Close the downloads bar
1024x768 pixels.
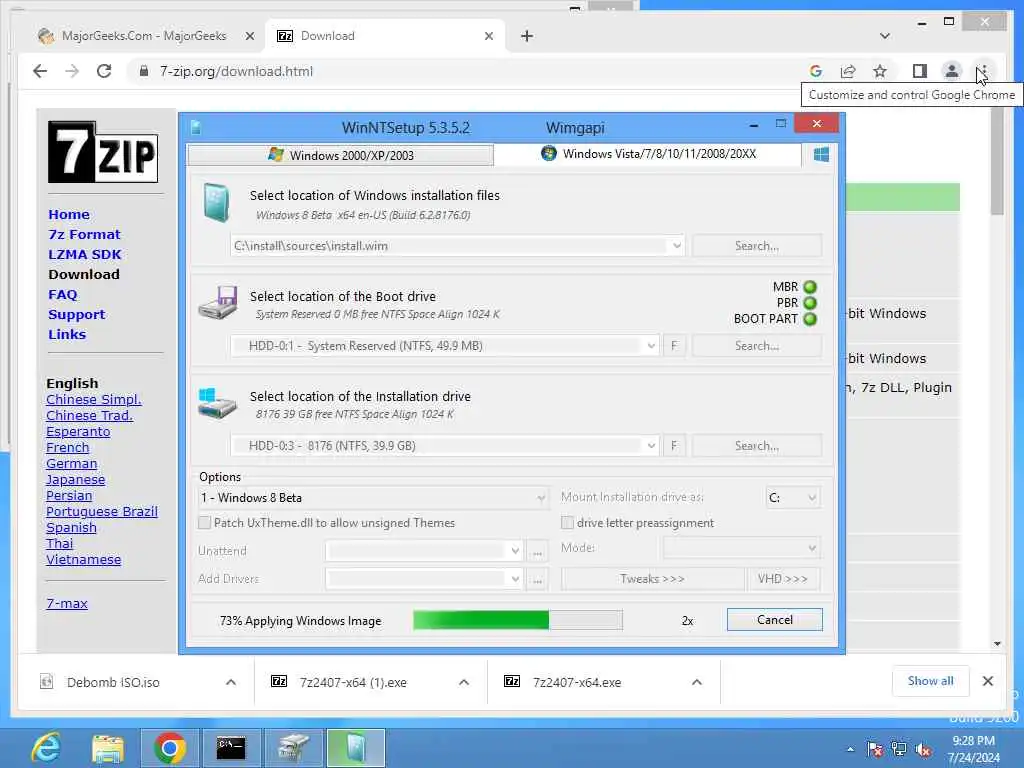pos(987,681)
